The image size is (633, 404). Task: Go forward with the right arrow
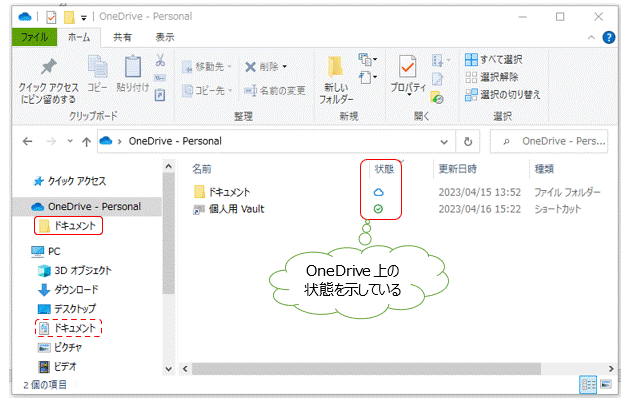pos(51,142)
